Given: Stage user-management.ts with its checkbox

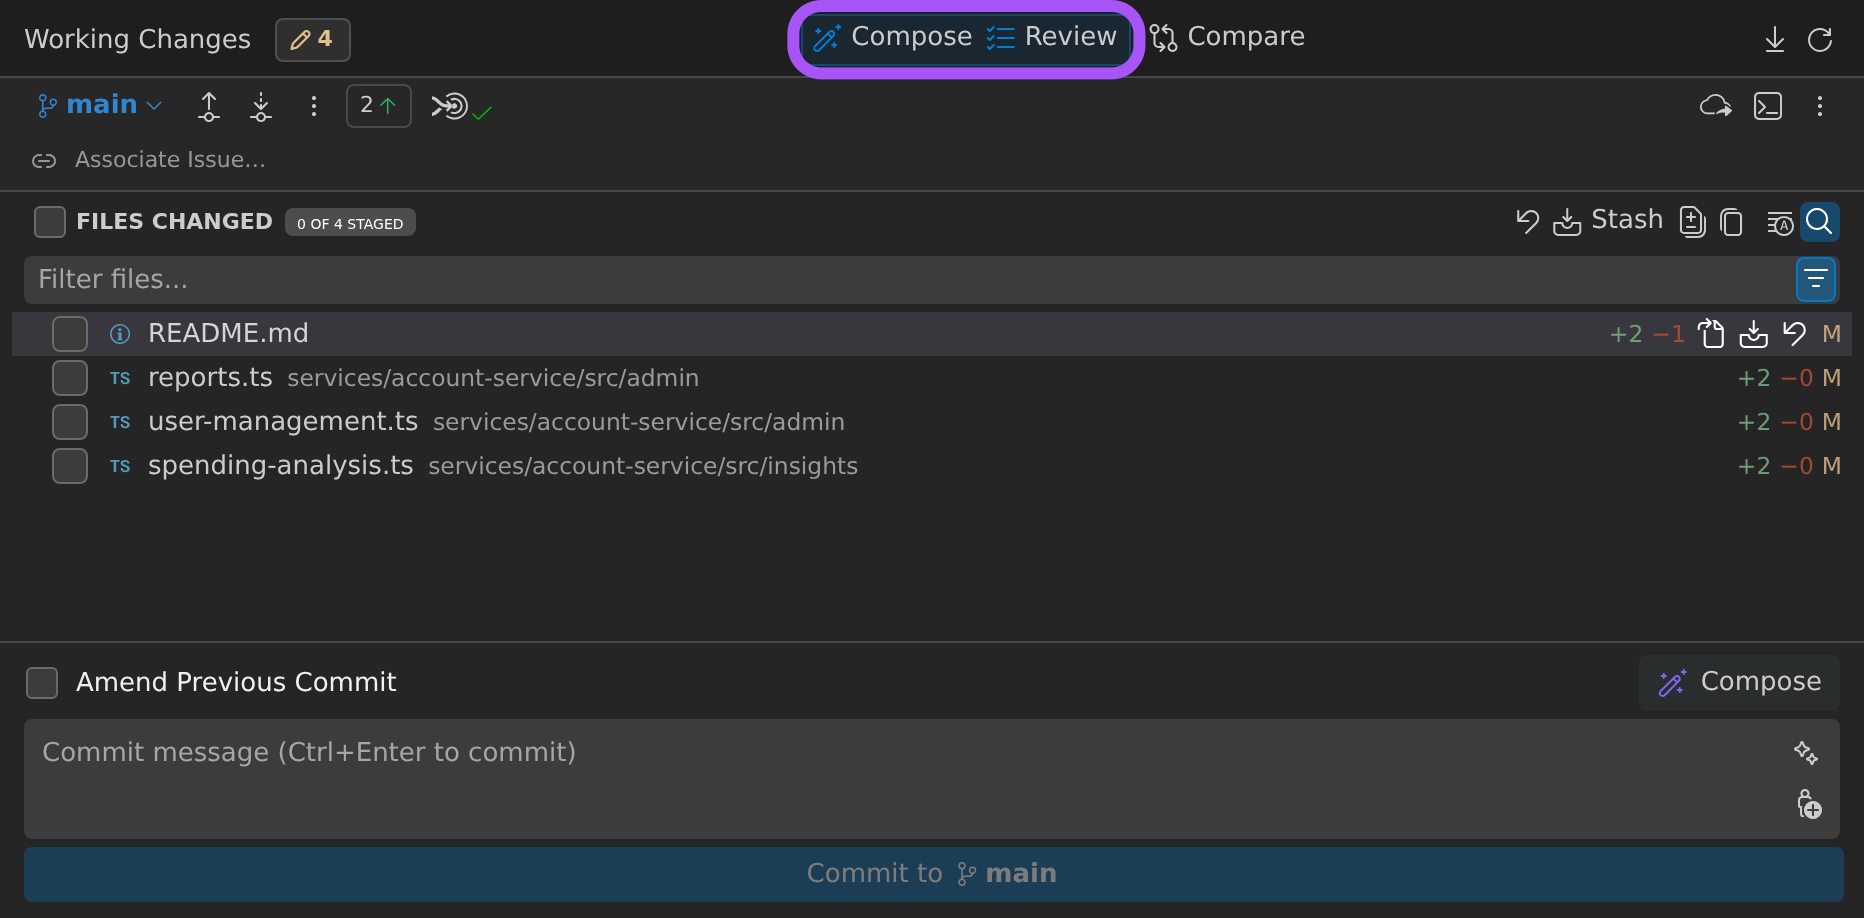Looking at the screenshot, I should pyautogui.click(x=70, y=422).
